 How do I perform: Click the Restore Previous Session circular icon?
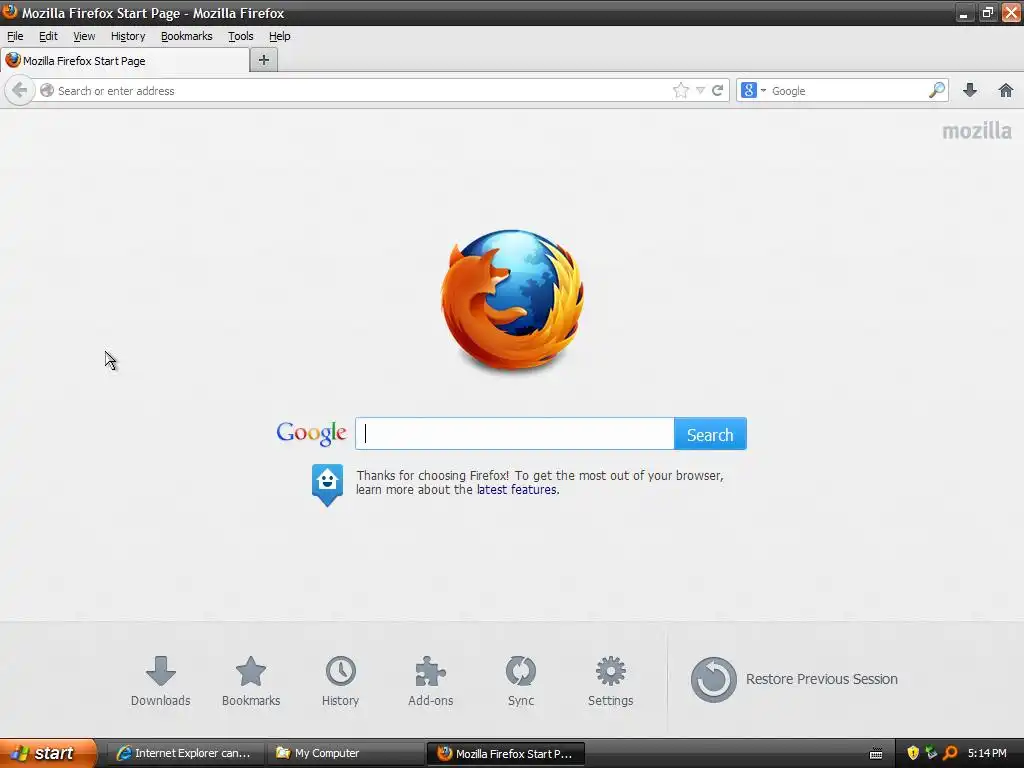coord(713,679)
